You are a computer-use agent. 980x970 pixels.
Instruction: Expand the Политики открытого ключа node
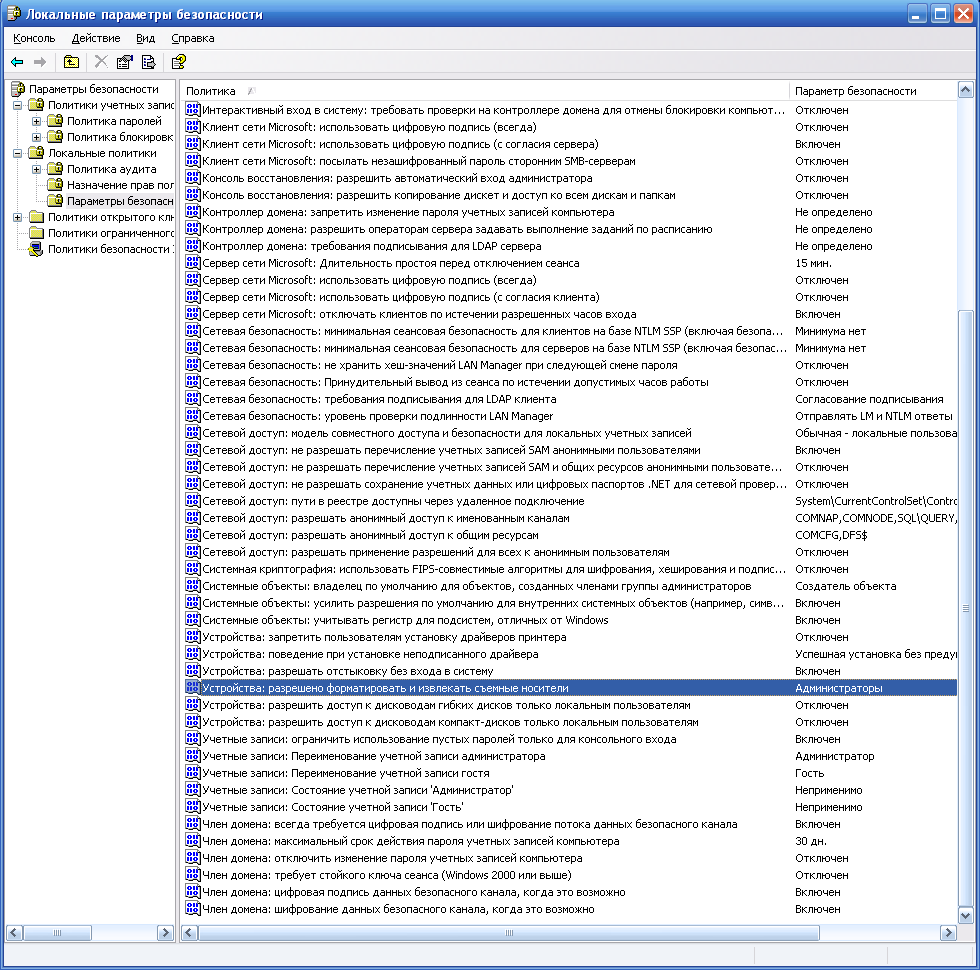(18, 218)
